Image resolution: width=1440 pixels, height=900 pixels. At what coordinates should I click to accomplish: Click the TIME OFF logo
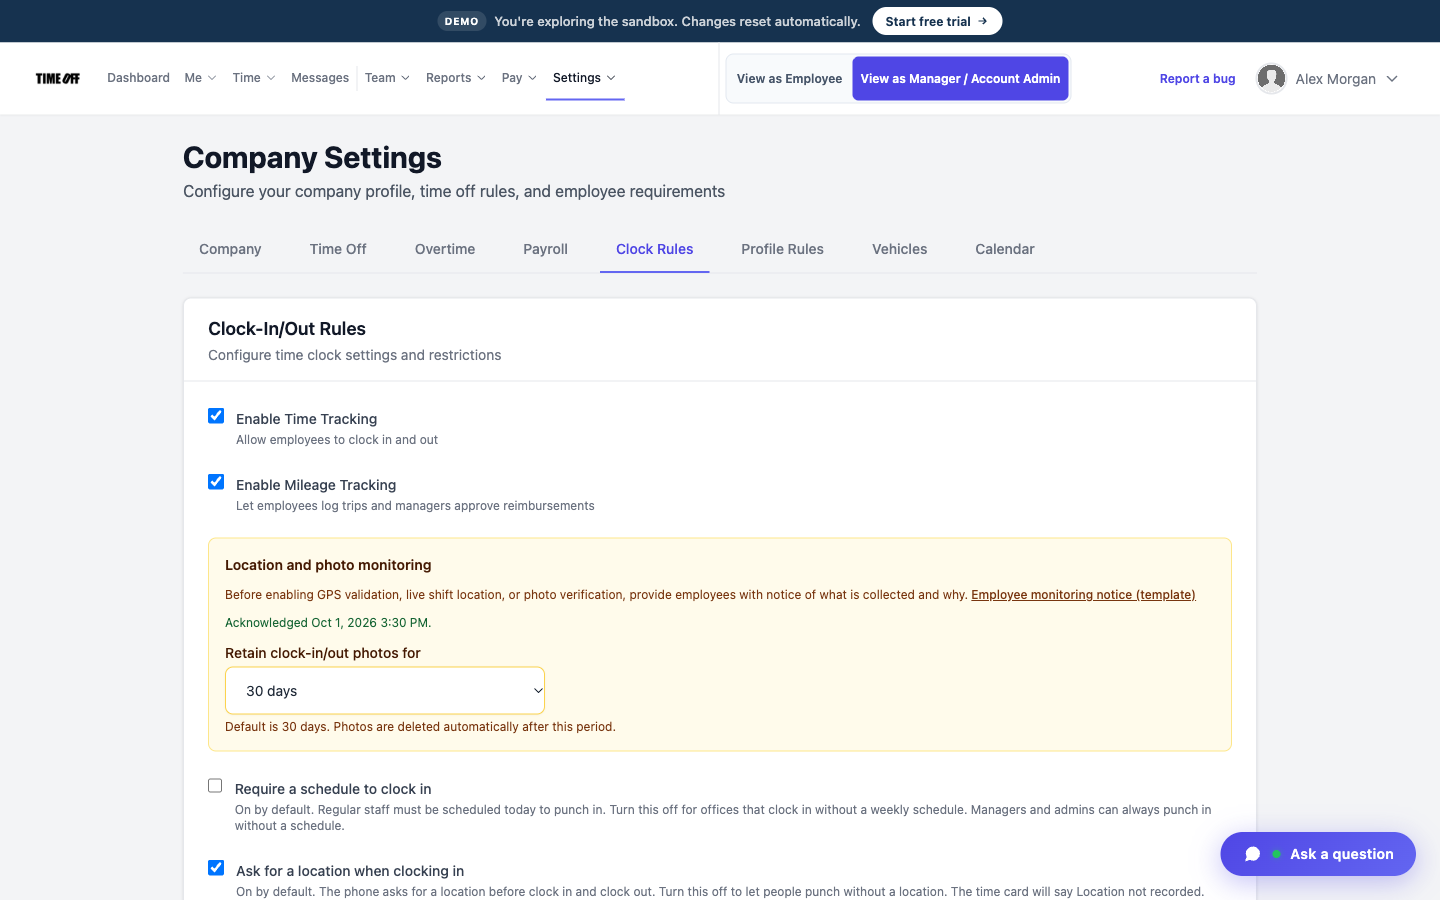(x=58, y=78)
